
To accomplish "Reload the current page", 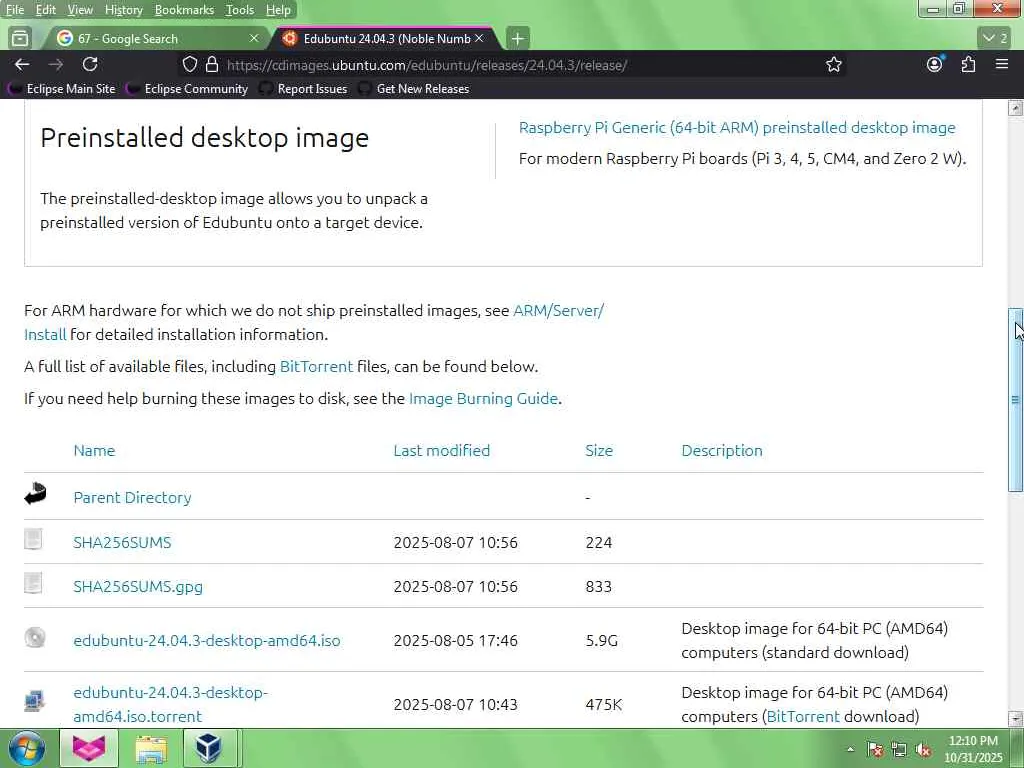I will click(90, 65).
